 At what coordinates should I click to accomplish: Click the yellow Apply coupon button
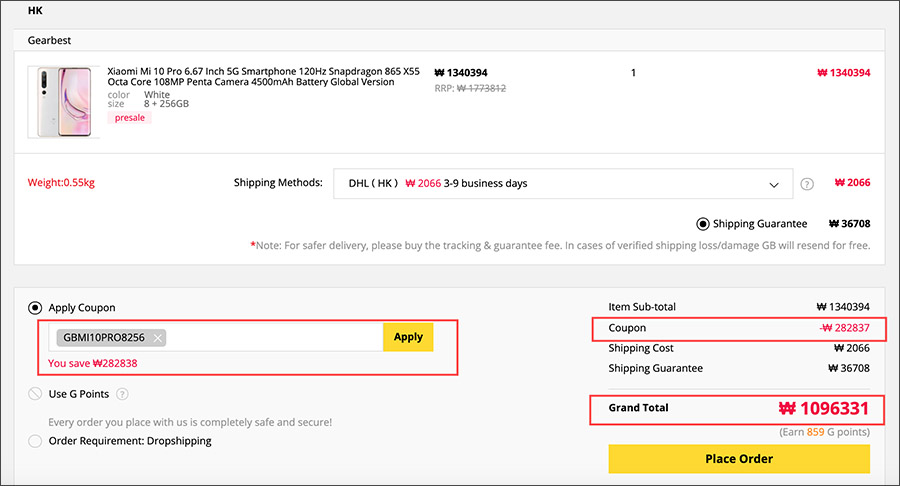[408, 337]
